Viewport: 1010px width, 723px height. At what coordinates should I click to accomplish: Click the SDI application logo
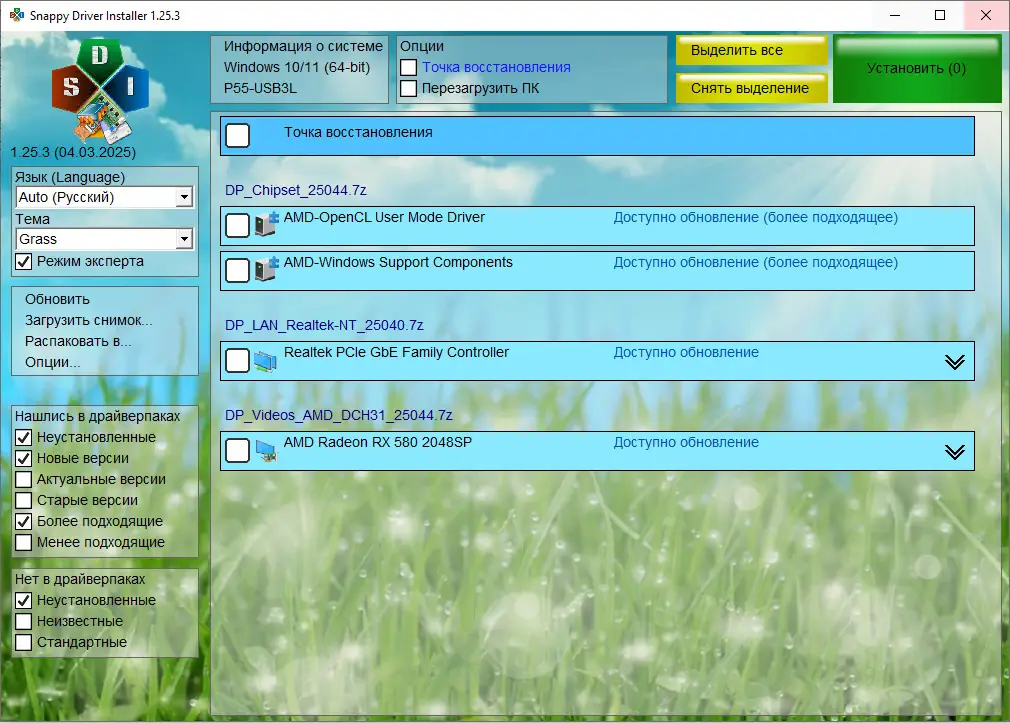click(100, 90)
